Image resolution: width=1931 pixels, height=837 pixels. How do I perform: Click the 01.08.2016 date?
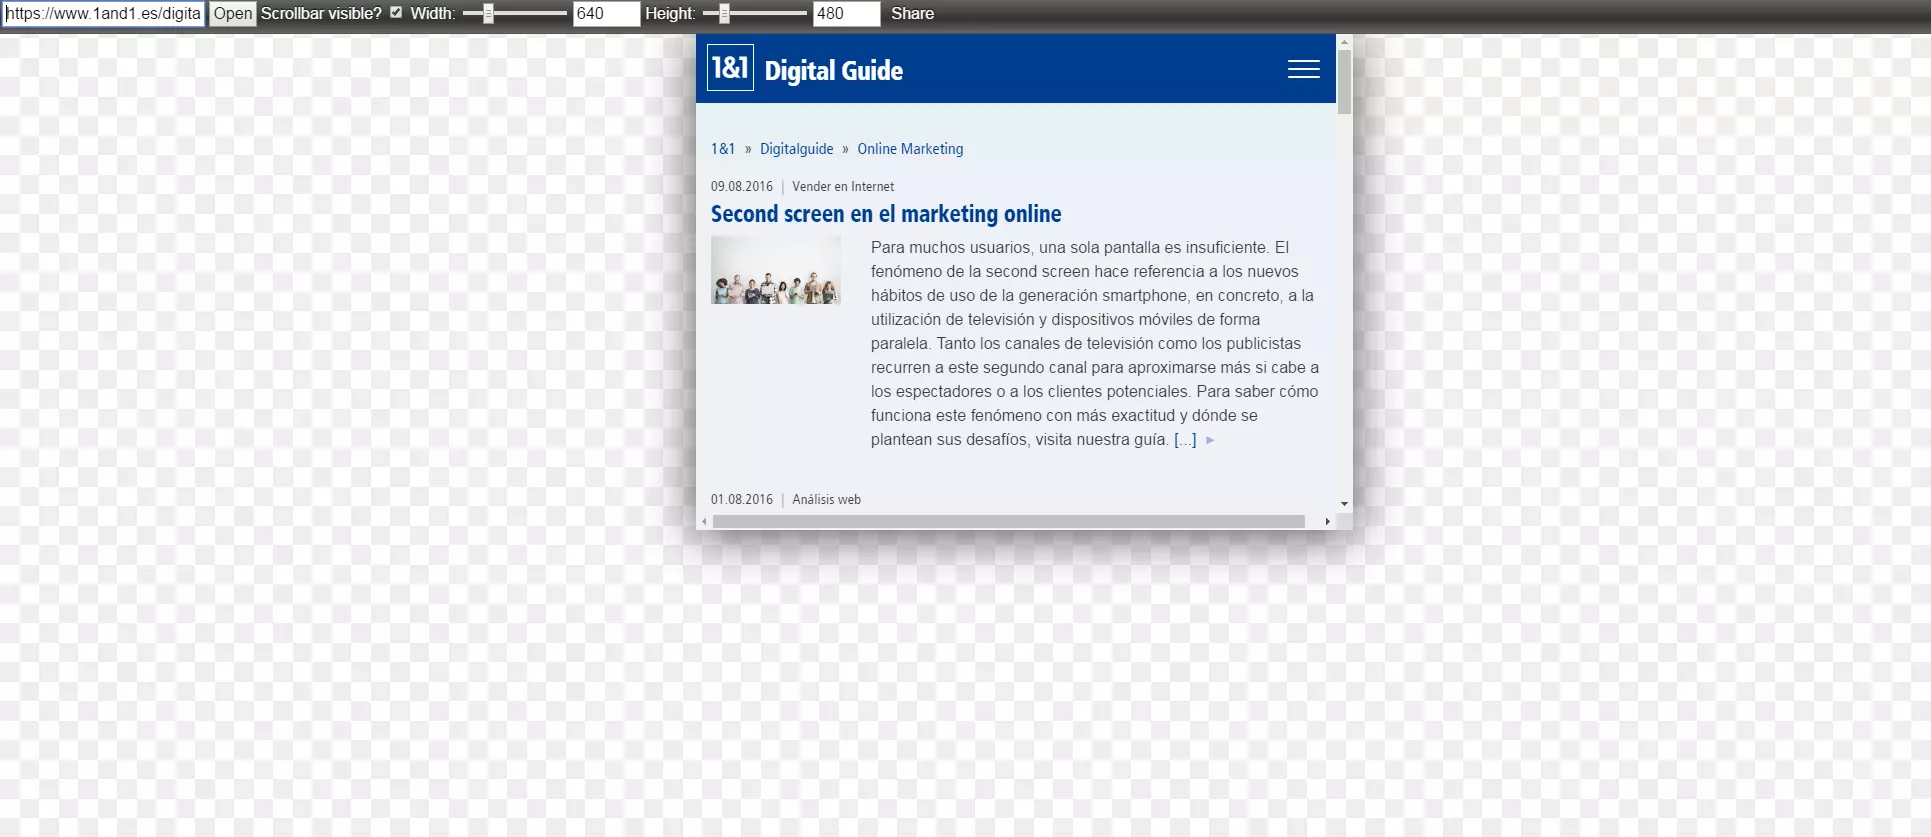point(742,499)
